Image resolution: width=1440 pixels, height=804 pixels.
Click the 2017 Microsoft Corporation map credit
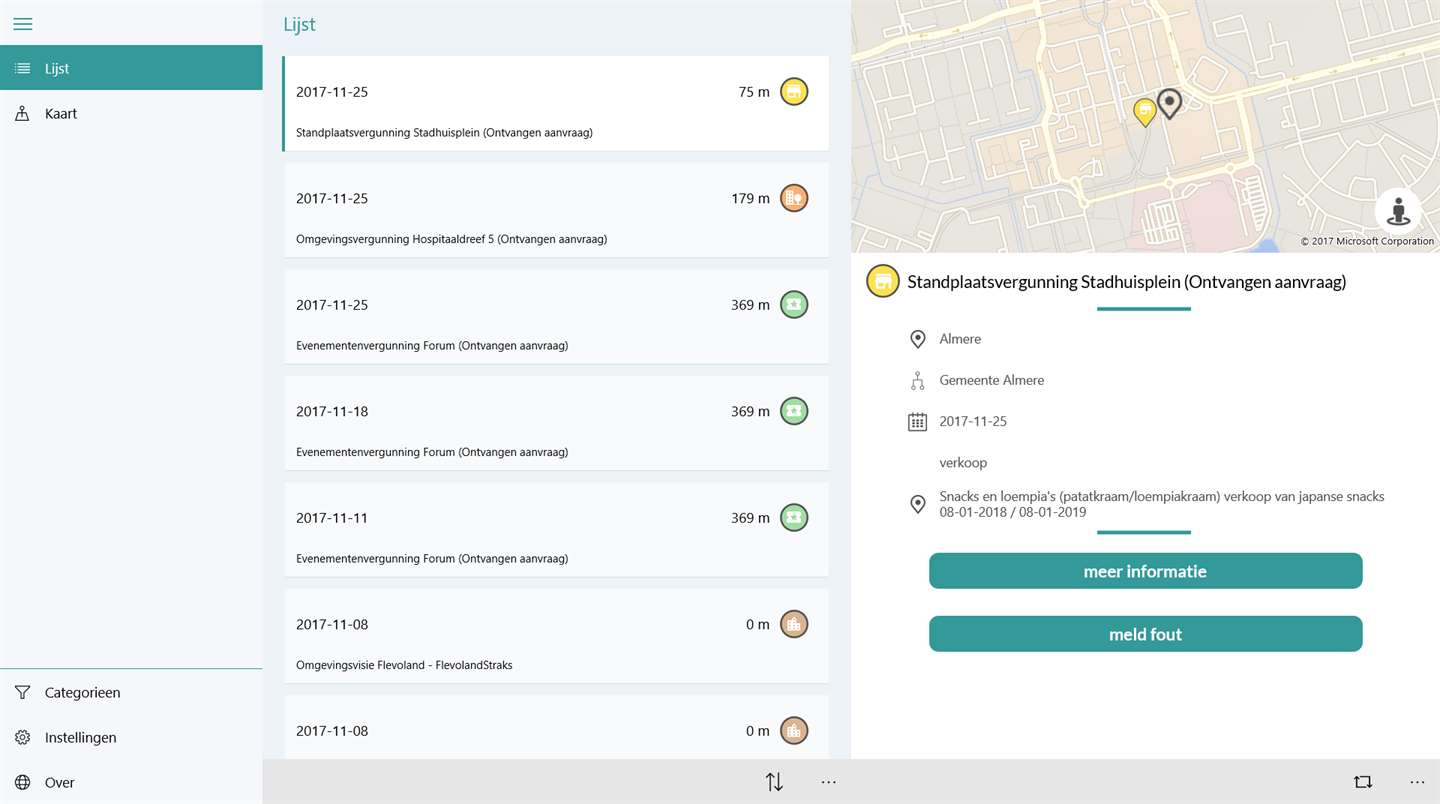(1367, 241)
